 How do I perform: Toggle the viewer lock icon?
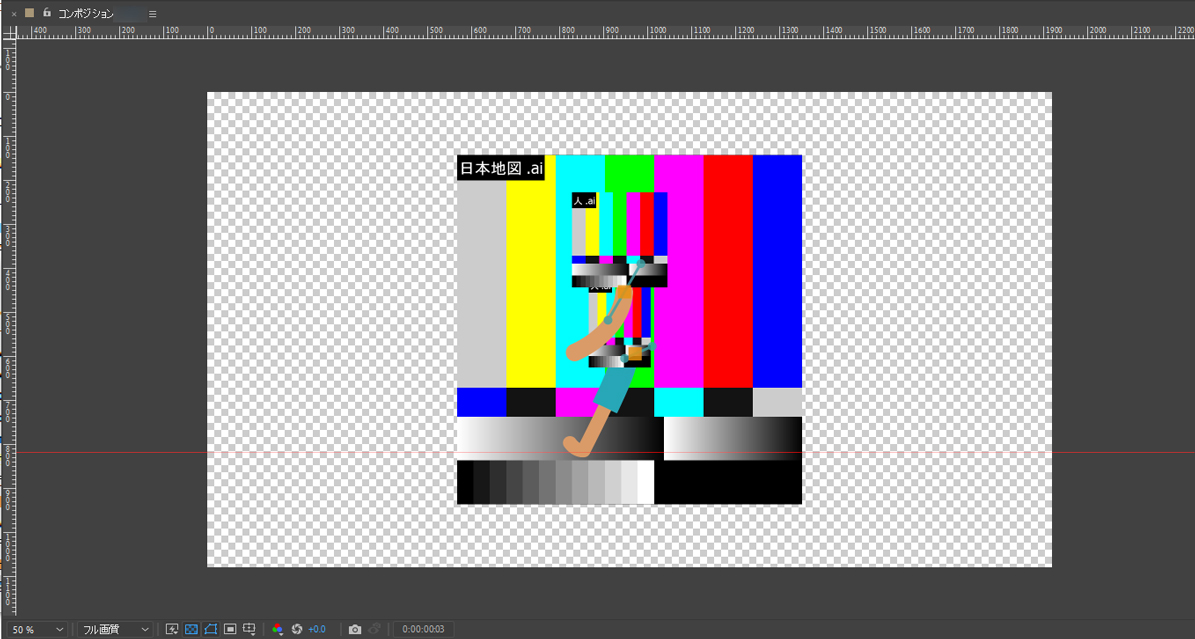point(46,13)
